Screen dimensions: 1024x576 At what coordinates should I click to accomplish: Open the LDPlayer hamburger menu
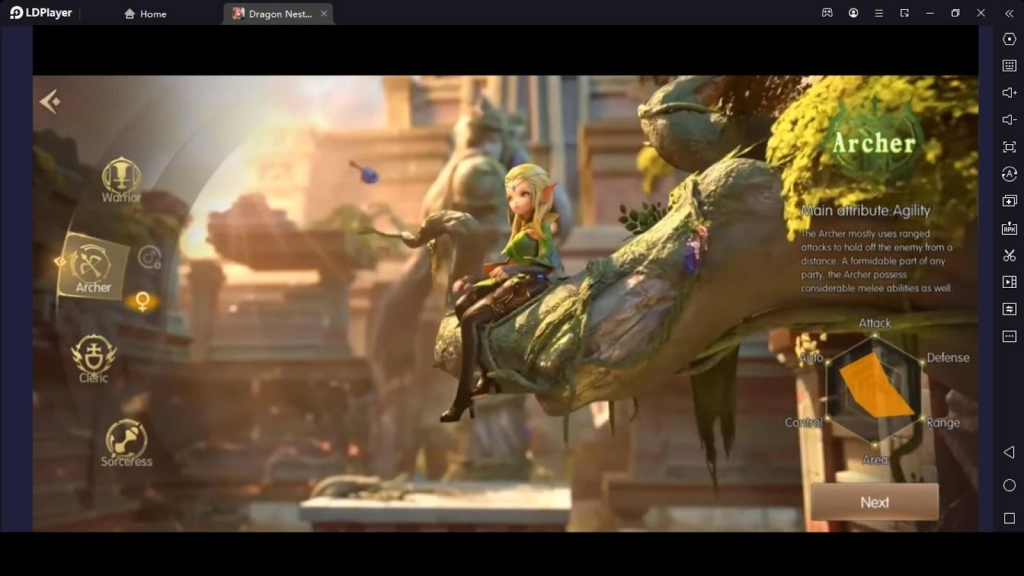(x=879, y=13)
